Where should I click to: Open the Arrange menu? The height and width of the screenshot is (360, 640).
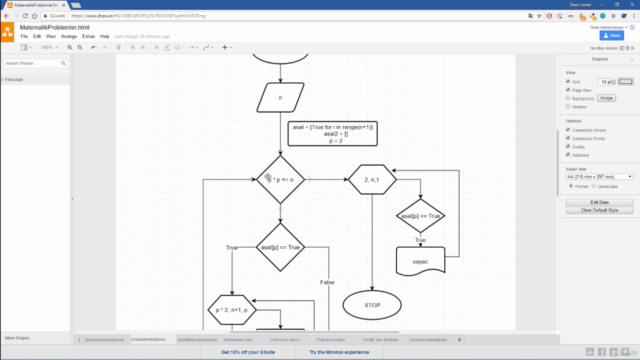(69, 36)
